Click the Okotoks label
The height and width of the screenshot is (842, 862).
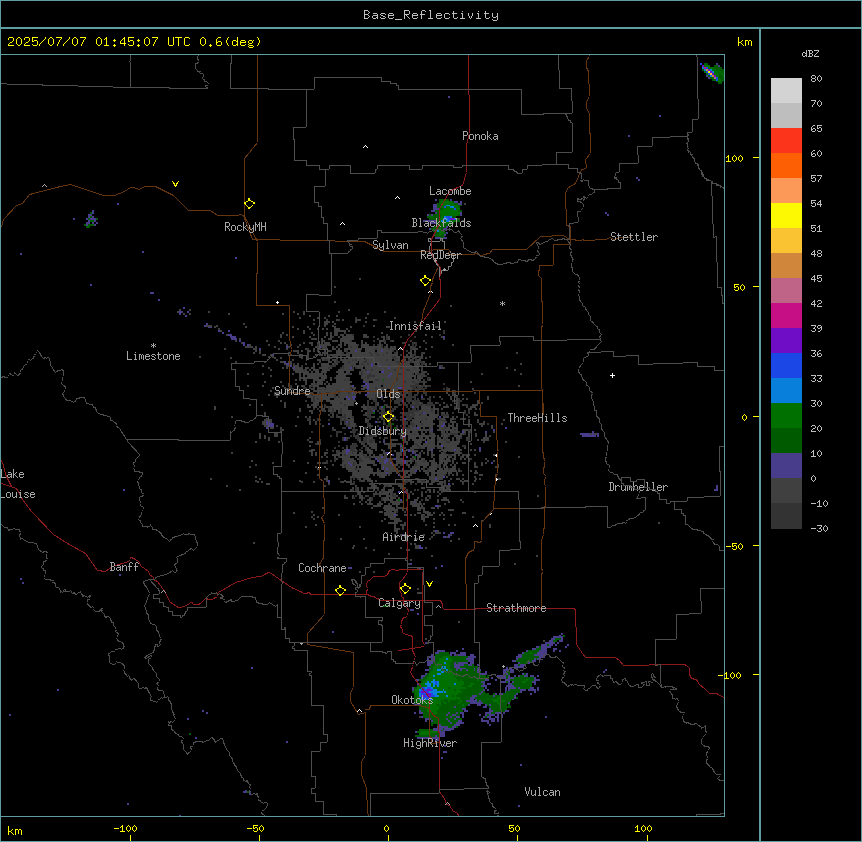tap(412, 700)
